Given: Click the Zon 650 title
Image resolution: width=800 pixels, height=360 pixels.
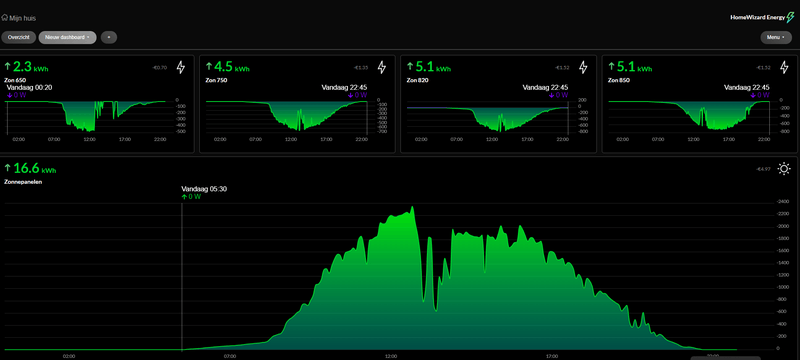Looking at the screenshot, I should coord(15,80).
